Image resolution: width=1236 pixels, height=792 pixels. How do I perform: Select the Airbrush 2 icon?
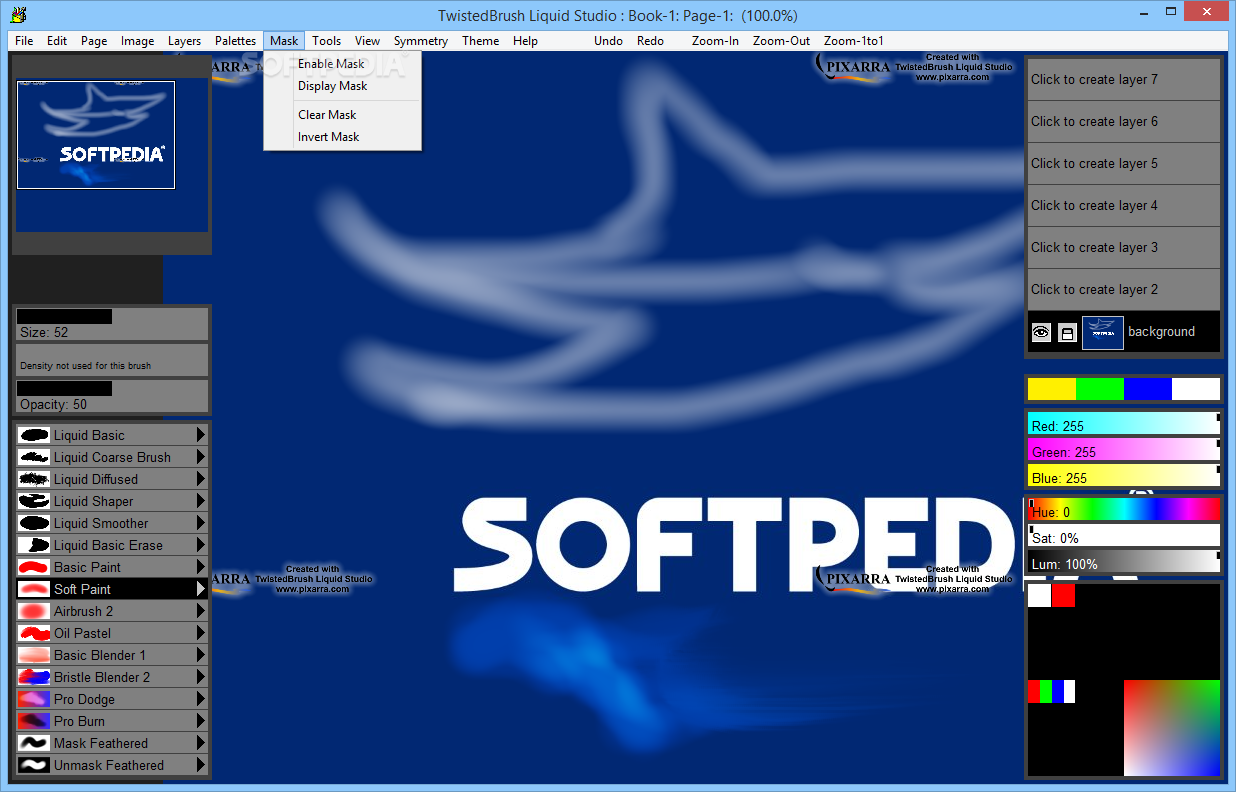click(x=34, y=611)
